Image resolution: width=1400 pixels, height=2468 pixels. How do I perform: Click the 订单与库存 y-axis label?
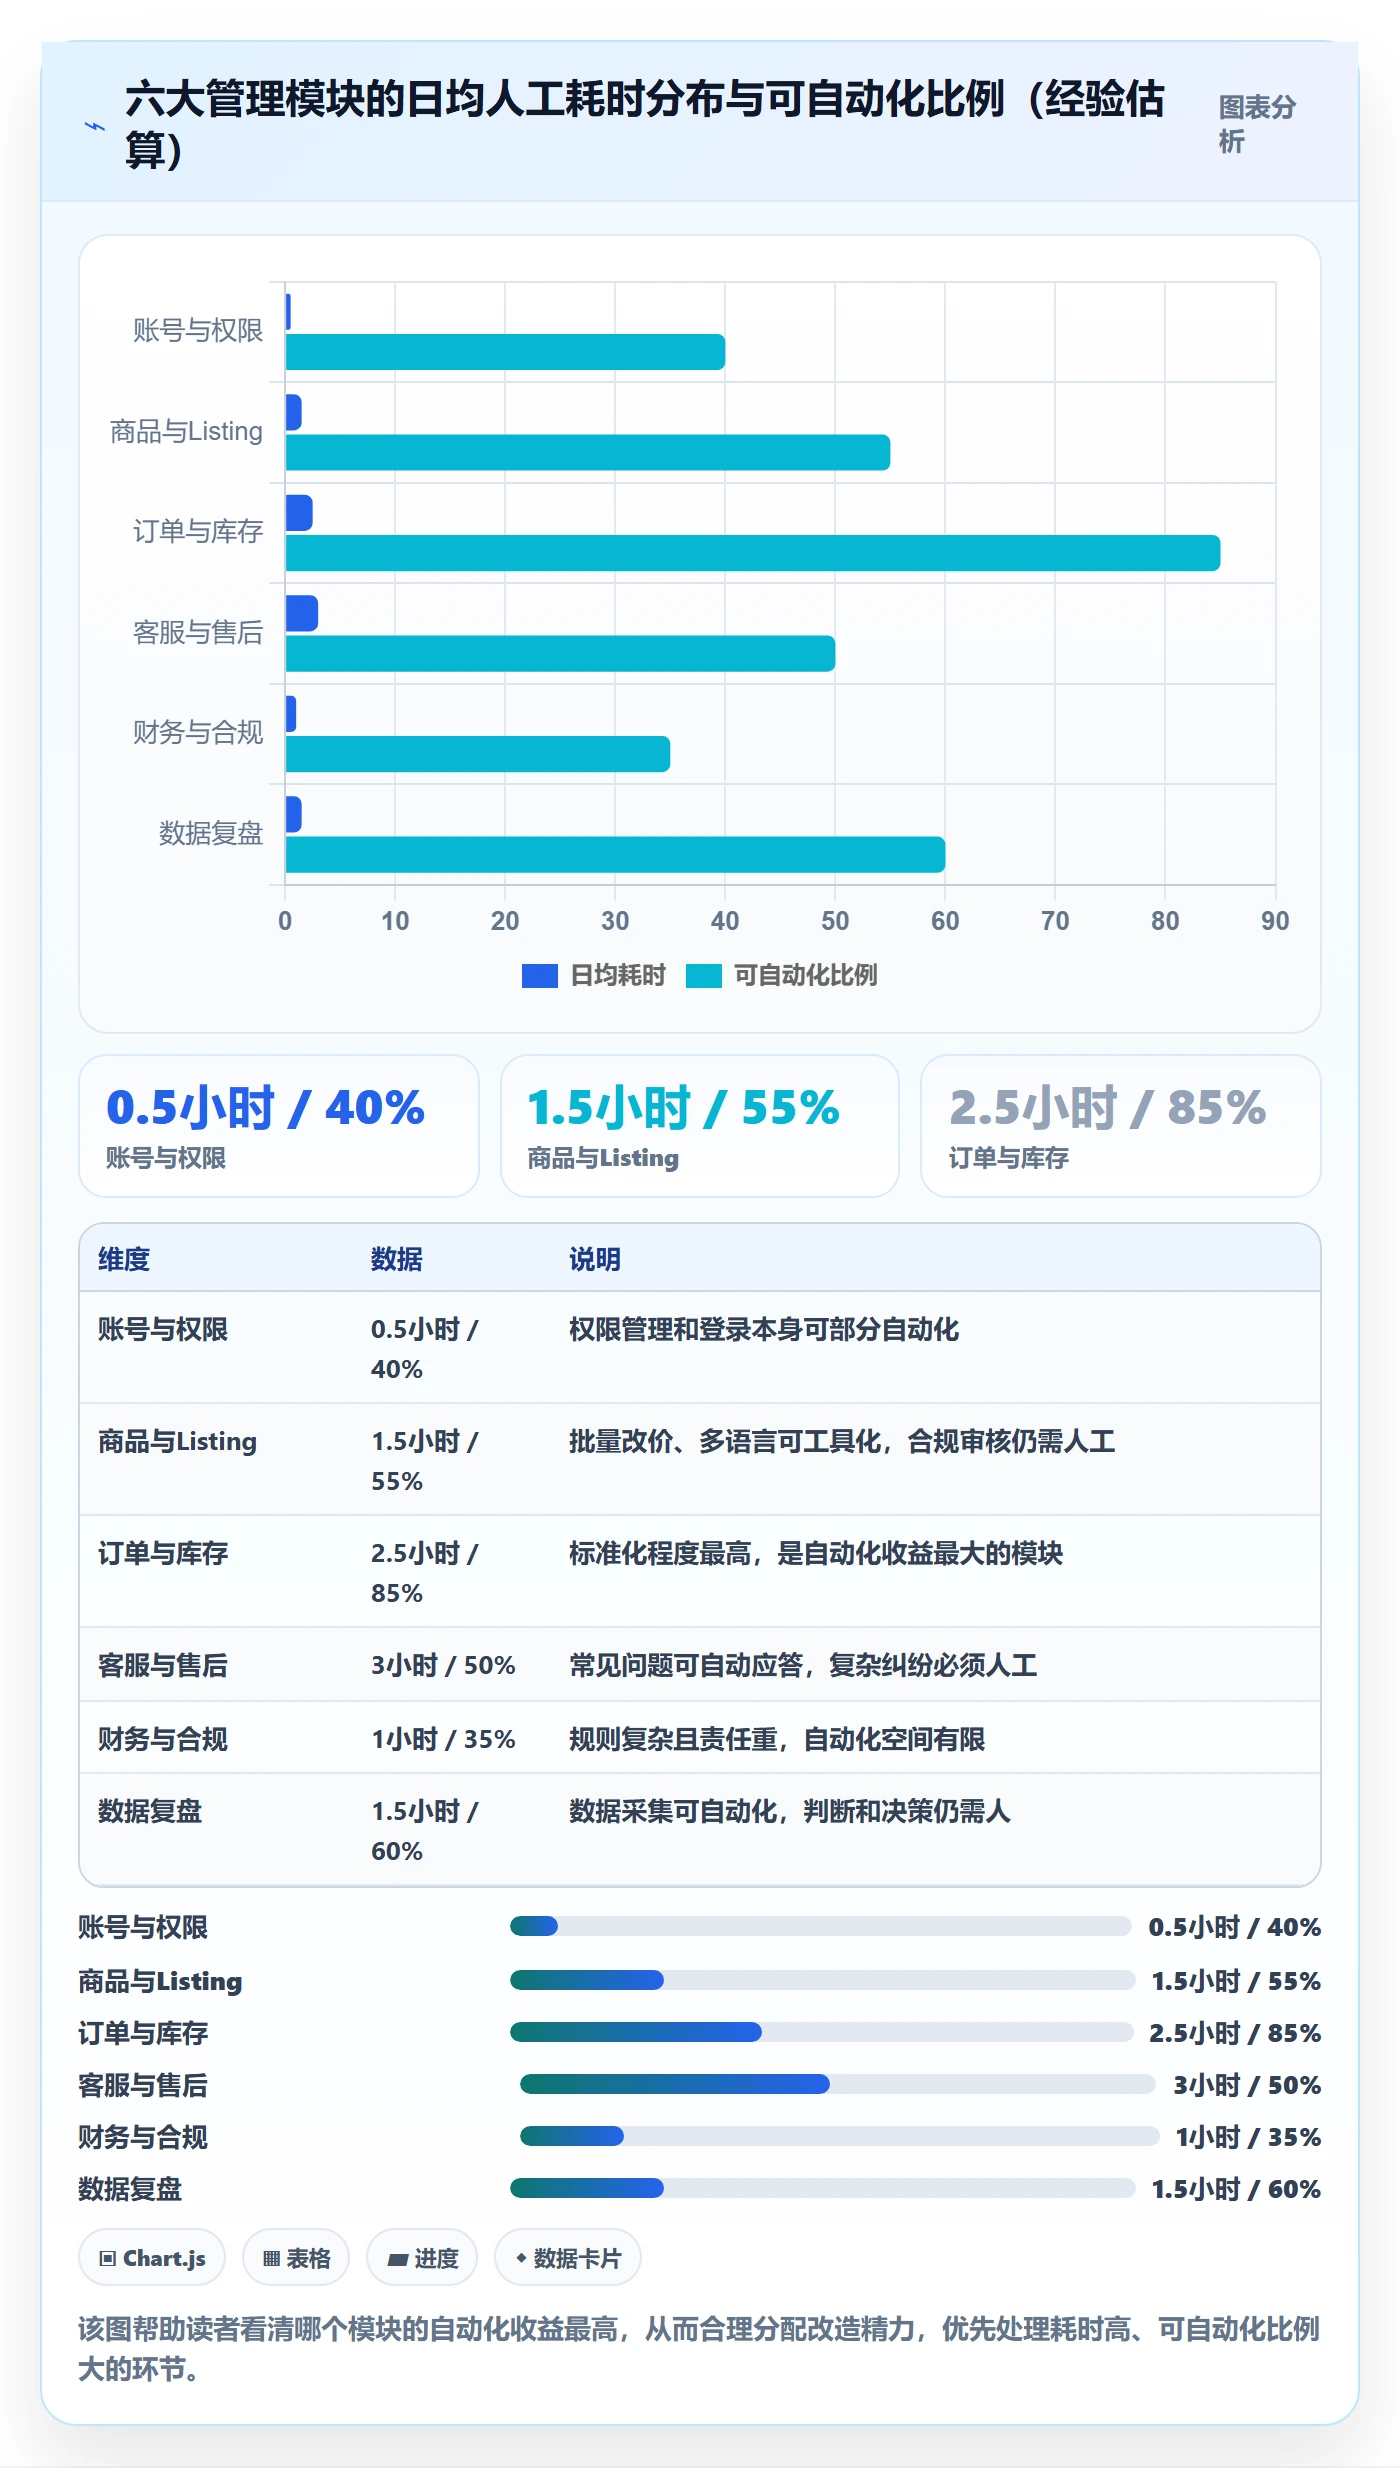tap(198, 532)
